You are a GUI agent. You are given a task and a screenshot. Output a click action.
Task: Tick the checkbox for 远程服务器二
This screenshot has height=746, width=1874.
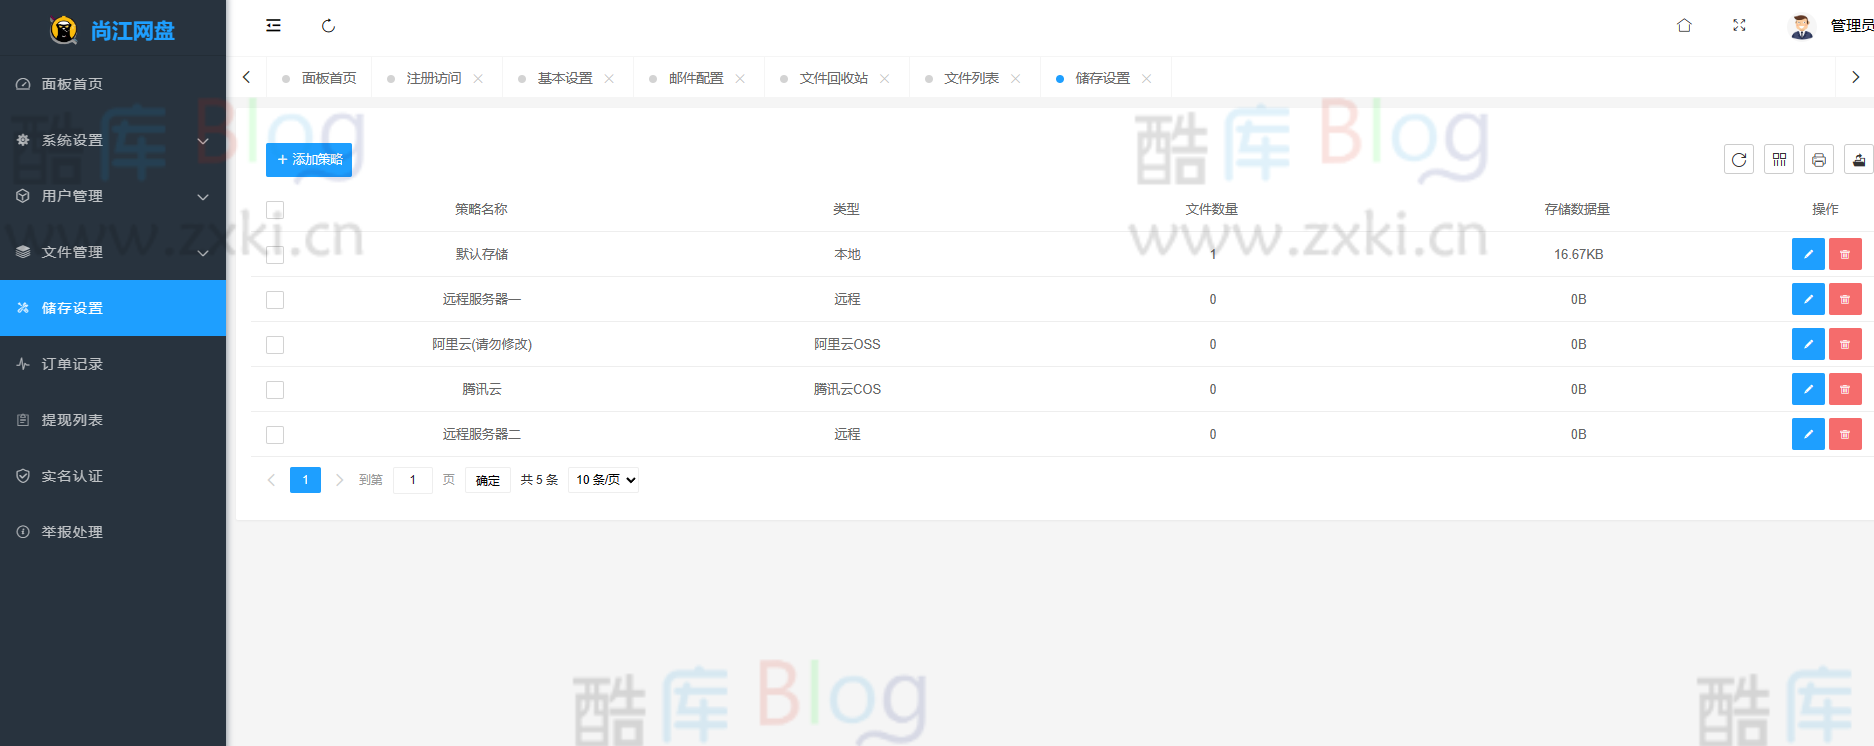coord(275,435)
